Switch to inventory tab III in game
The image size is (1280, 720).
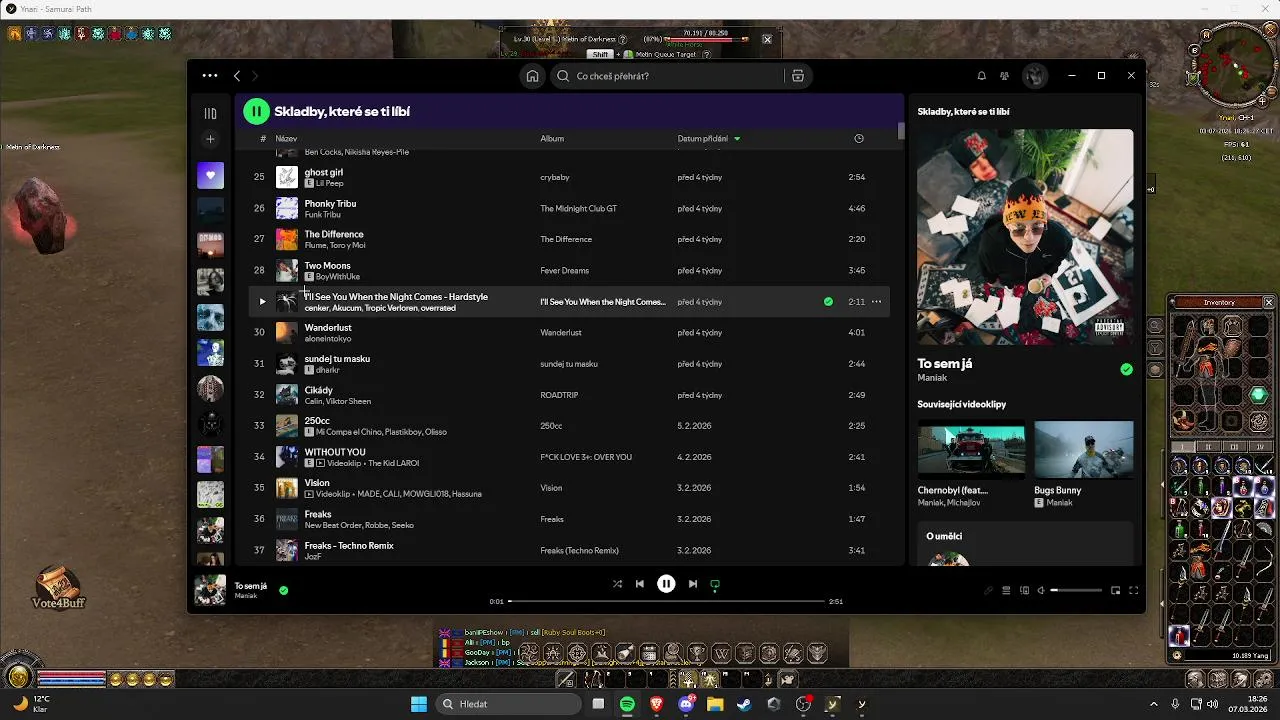tap(1234, 447)
